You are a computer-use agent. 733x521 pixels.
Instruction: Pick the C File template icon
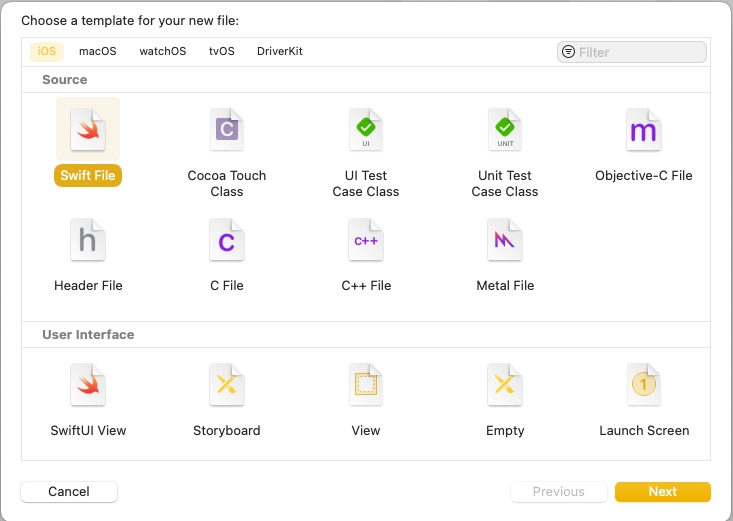[227, 241]
